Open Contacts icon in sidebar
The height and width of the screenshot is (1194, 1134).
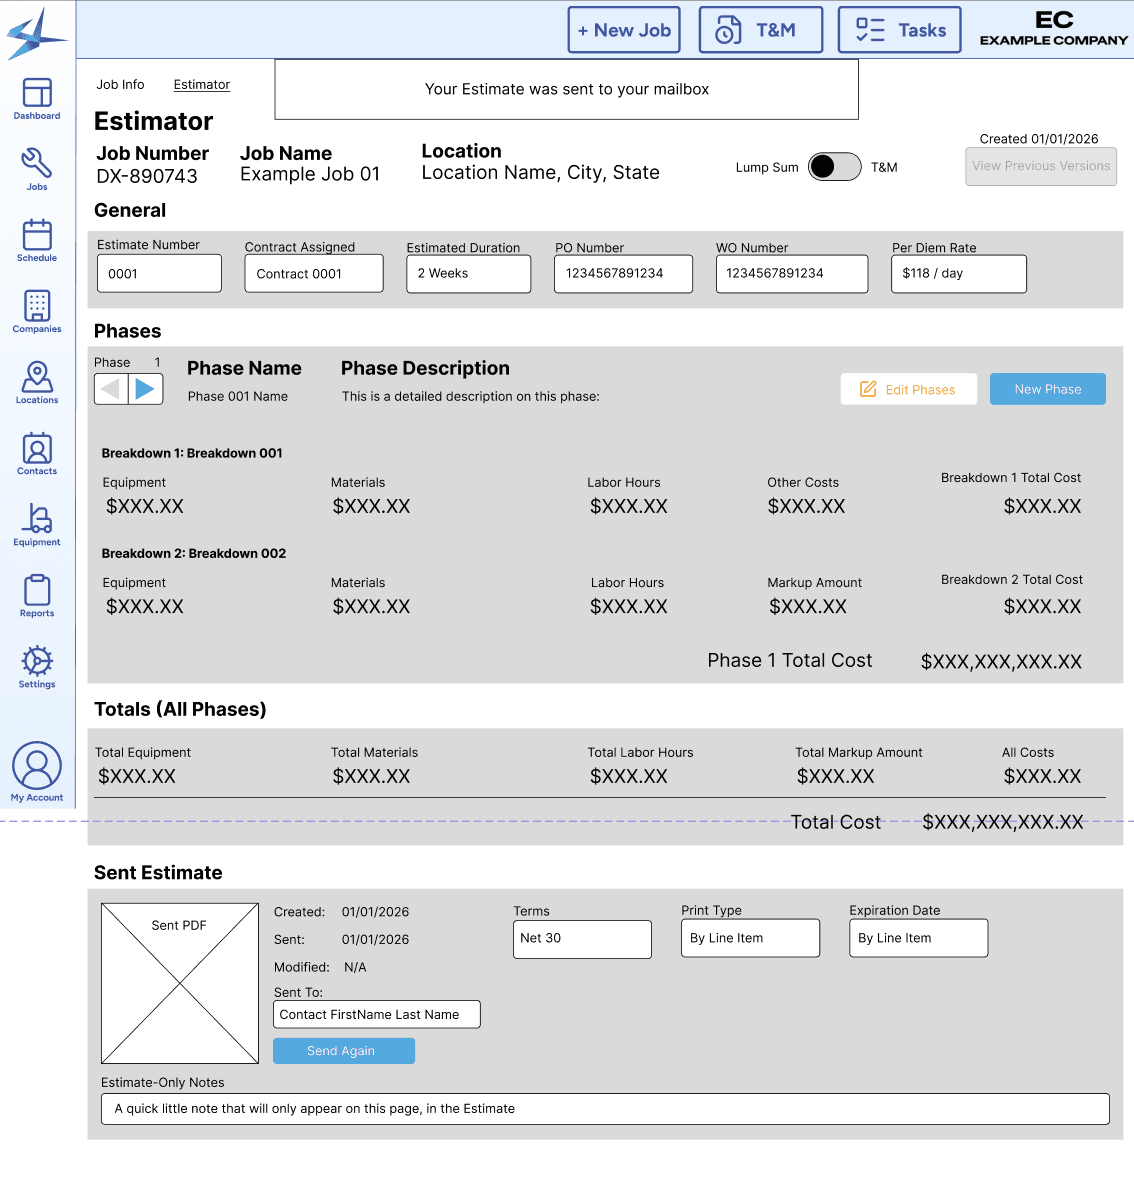coord(37,454)
